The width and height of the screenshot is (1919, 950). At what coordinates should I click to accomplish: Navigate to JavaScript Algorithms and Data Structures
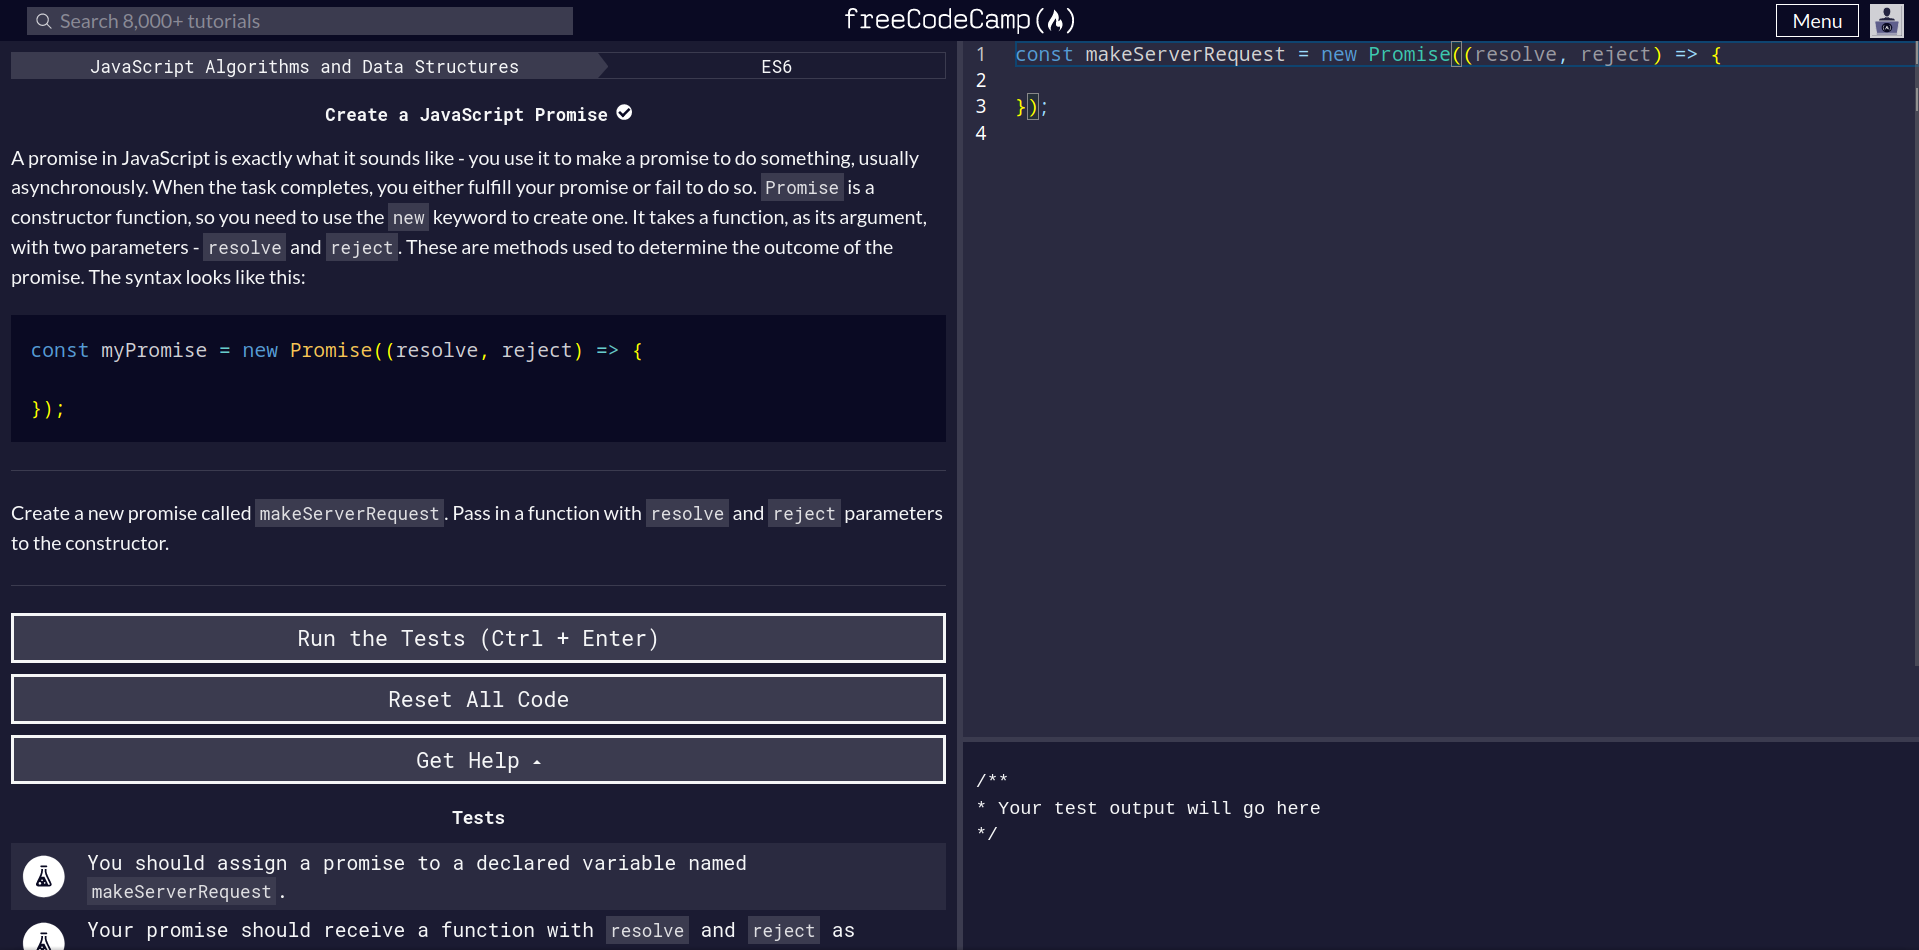pyautogui.click(x=305, y=66)
